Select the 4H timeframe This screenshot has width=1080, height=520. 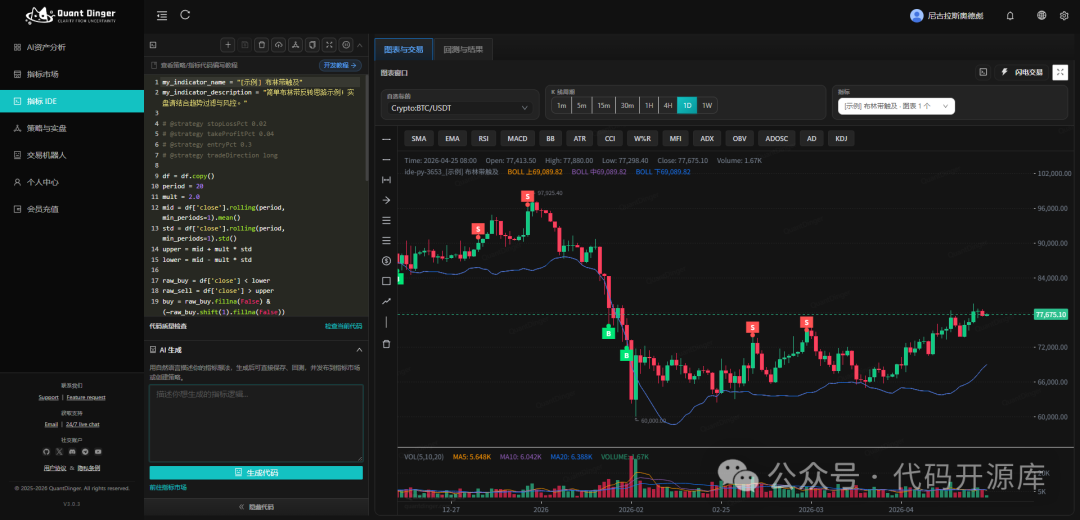667,105
